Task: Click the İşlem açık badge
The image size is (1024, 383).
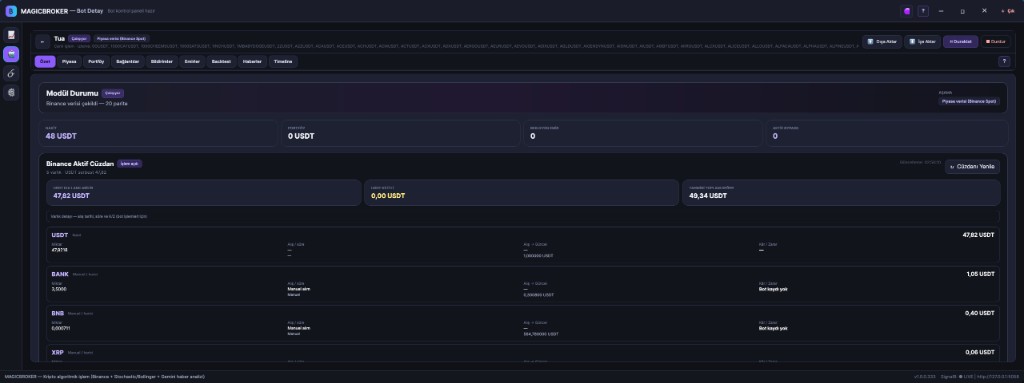Action: [x=129, y=163]
